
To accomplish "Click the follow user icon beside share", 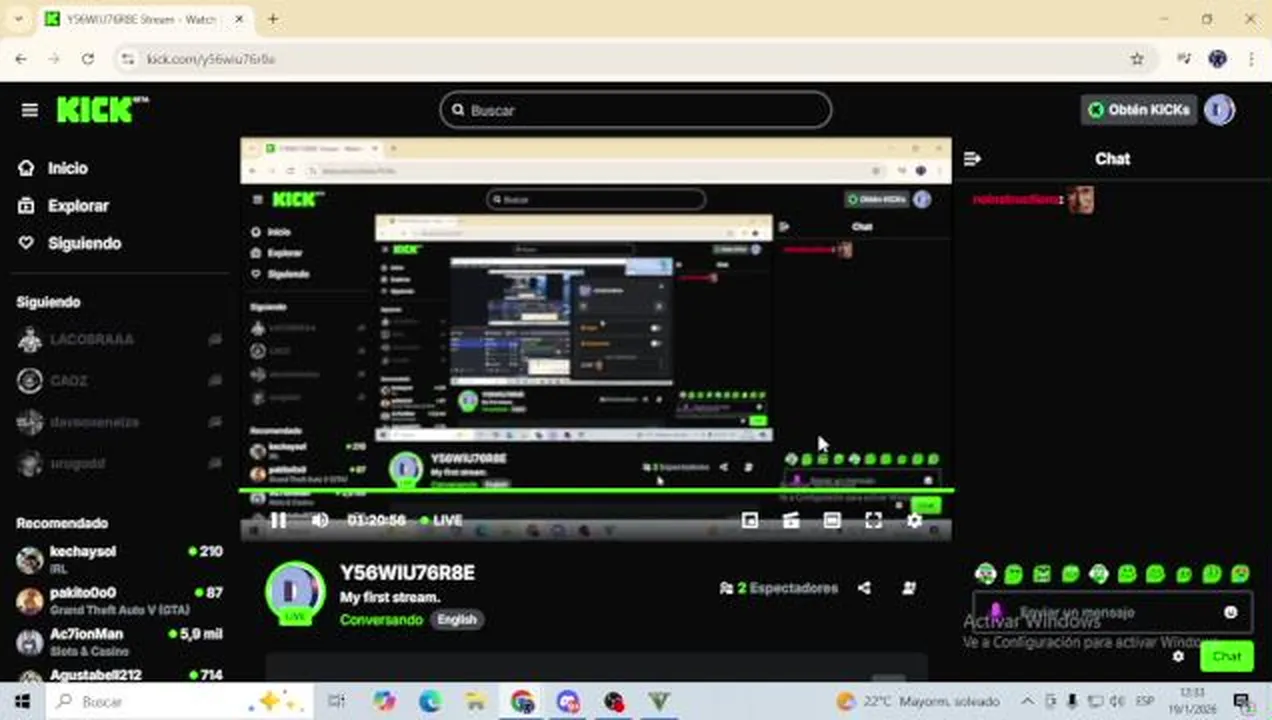I will [909, 588].
